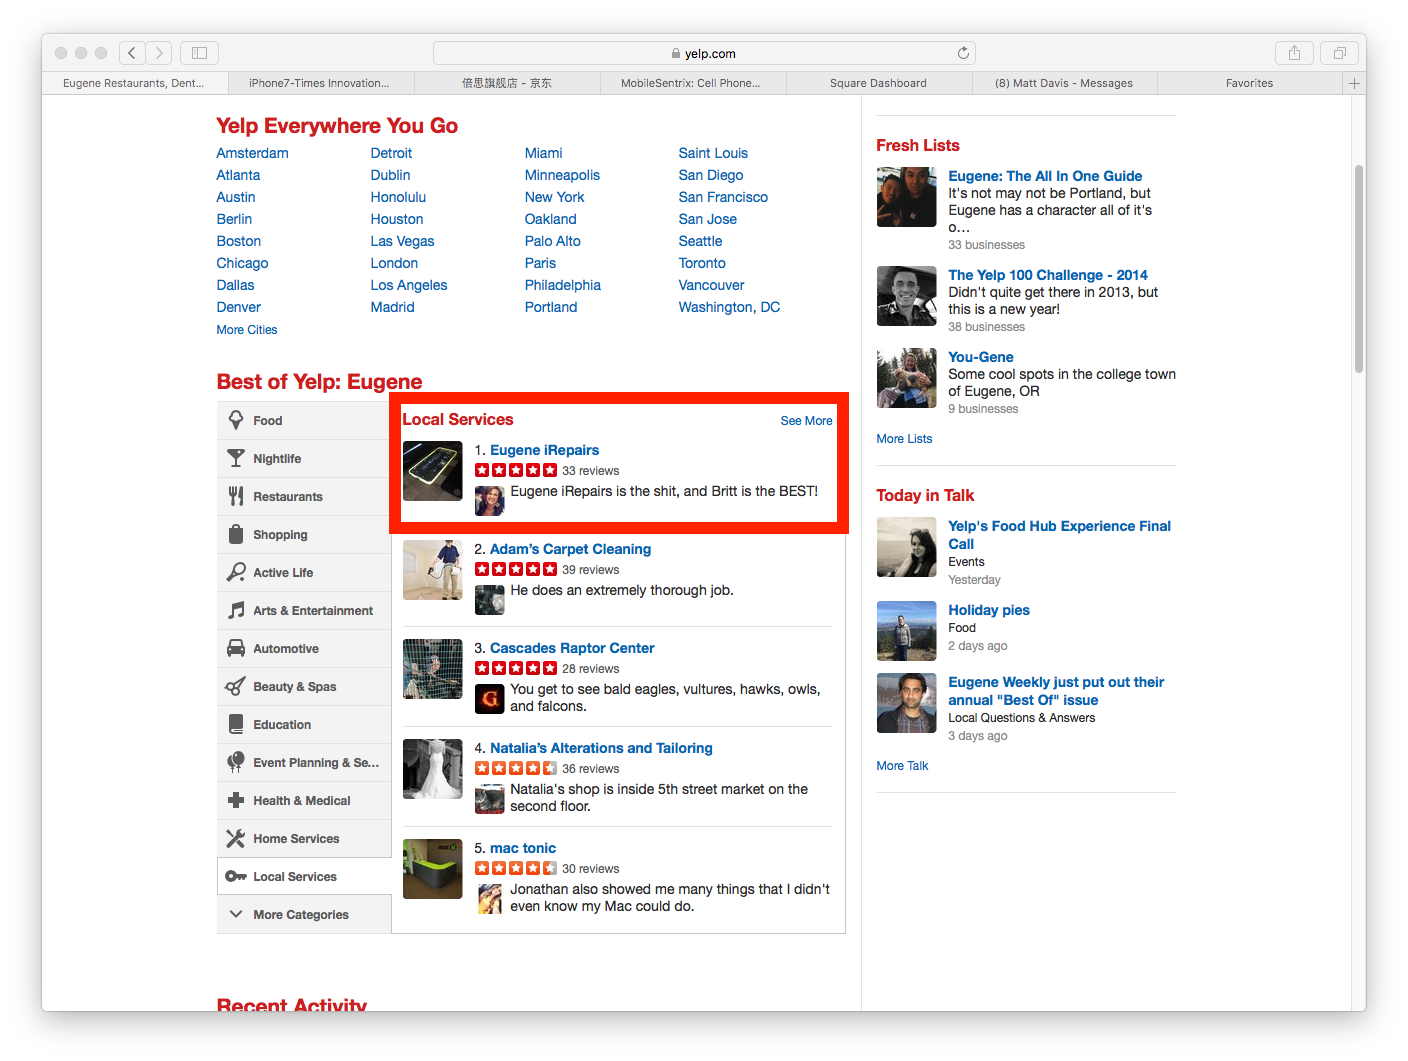Click the Arts & Entertainment music note icon
Screen dimensions: 1408x1061
[x=236, y=610]
